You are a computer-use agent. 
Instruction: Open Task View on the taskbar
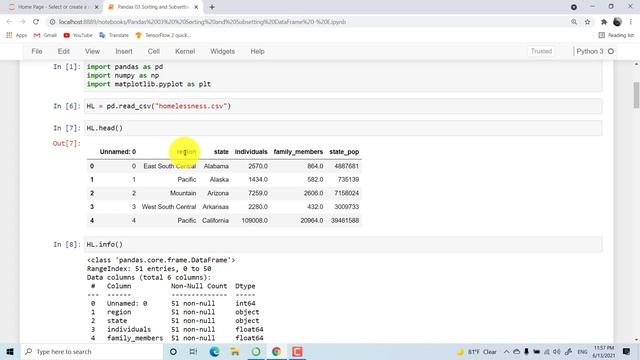tap(193, 351)
